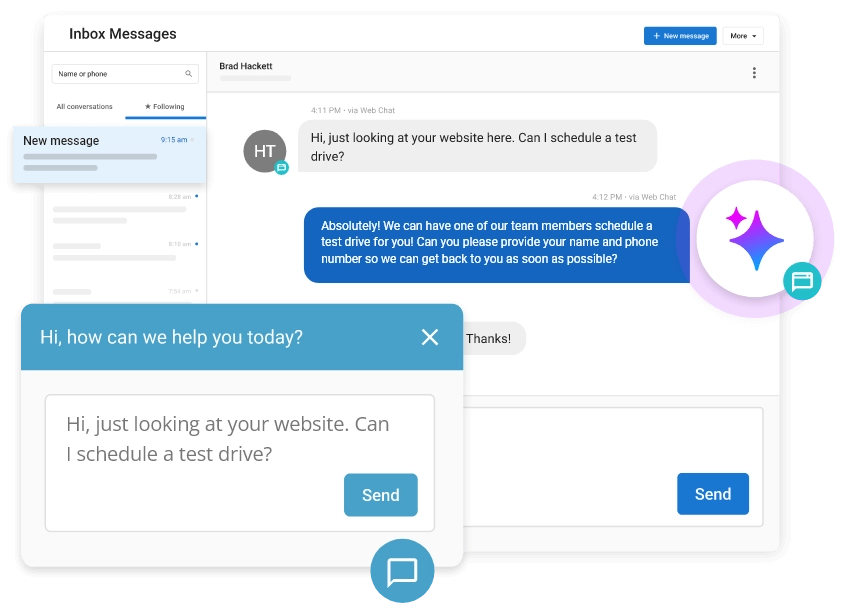Click the chat bubble badge on HT avatar
The height and width of the screenshot is (603, 848).
tap(280, 166)
